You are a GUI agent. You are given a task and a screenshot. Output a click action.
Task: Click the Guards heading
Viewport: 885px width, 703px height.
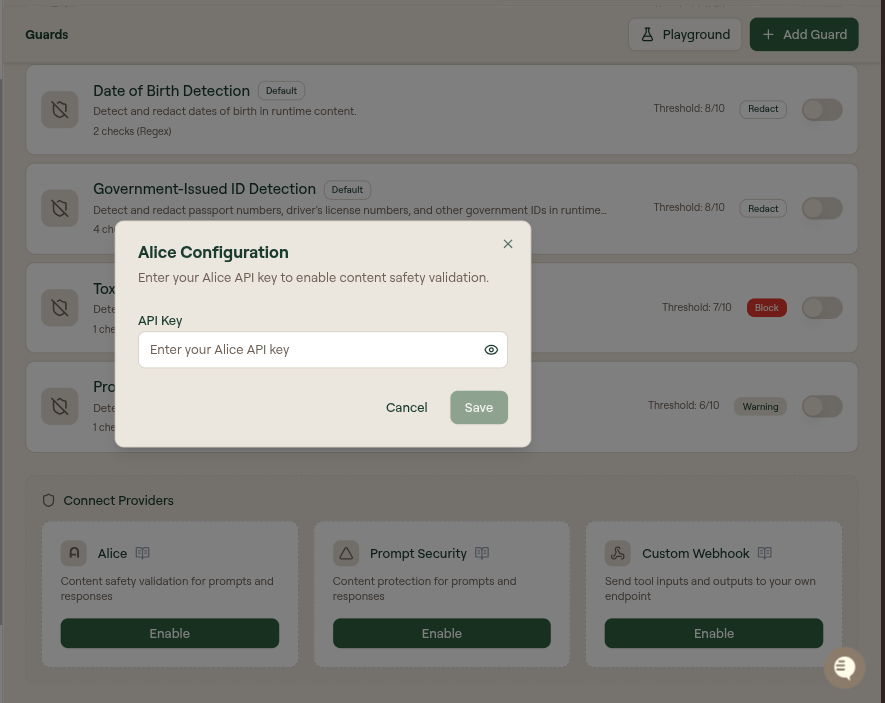pos(47,34)
